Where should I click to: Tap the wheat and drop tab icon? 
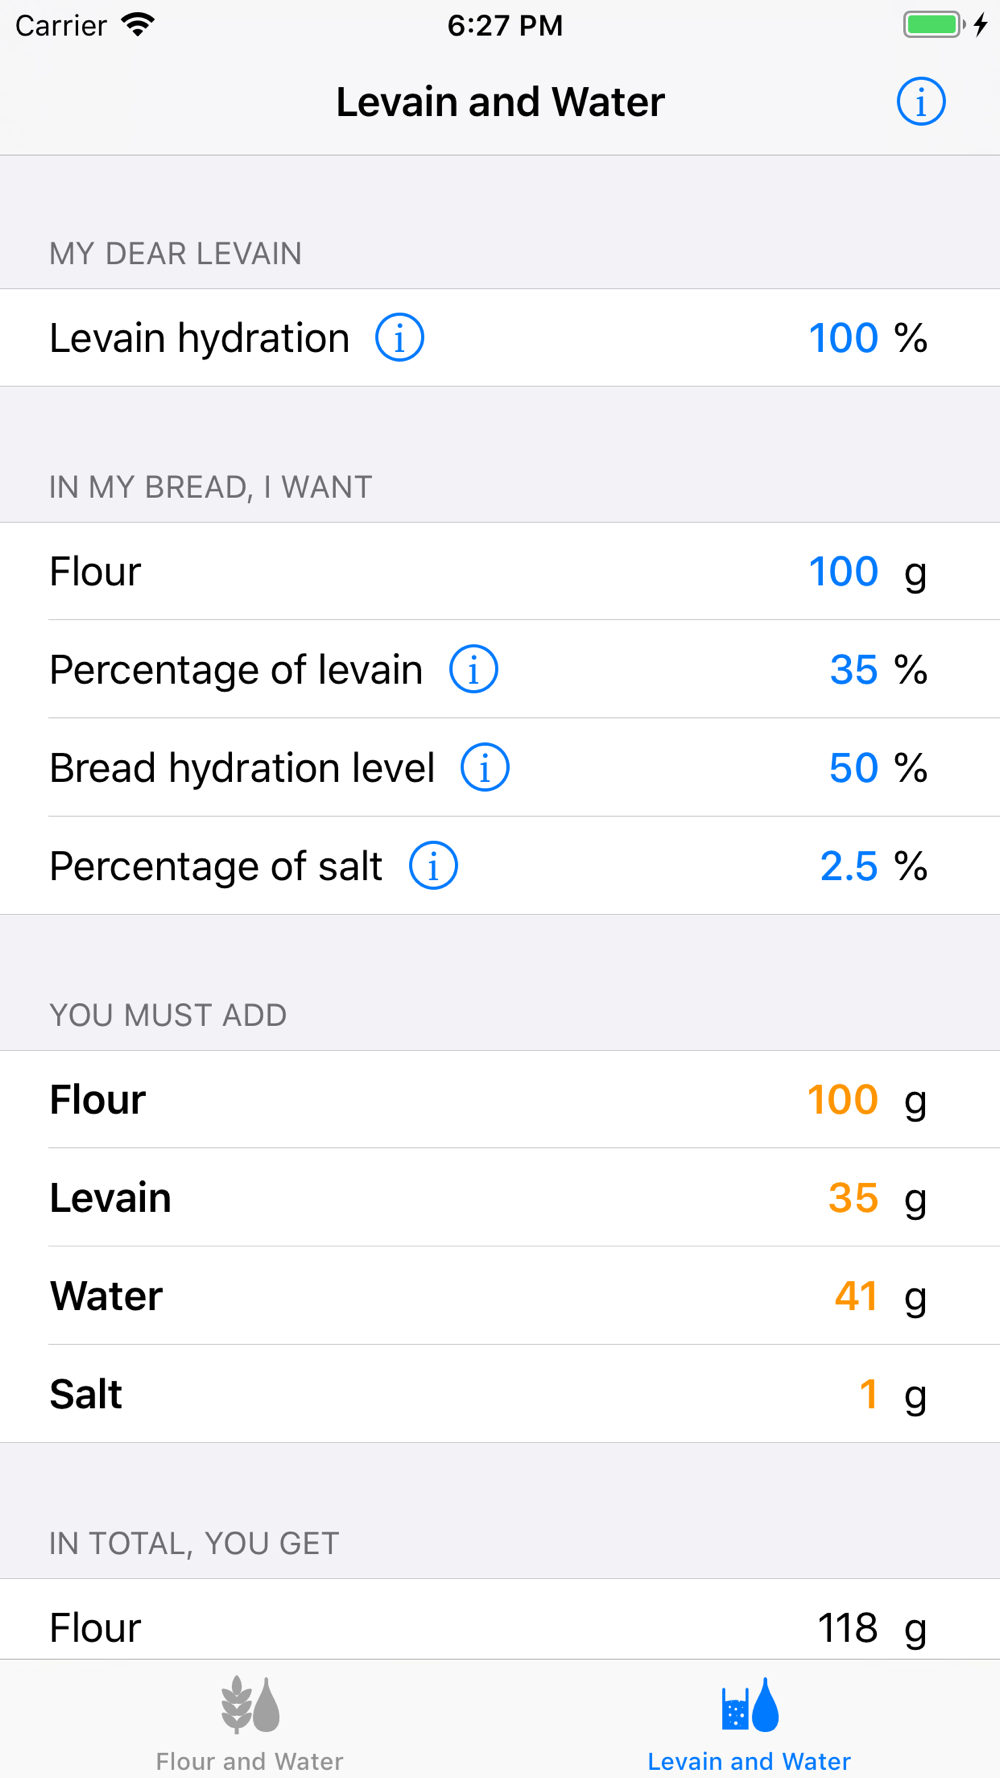250,1704
